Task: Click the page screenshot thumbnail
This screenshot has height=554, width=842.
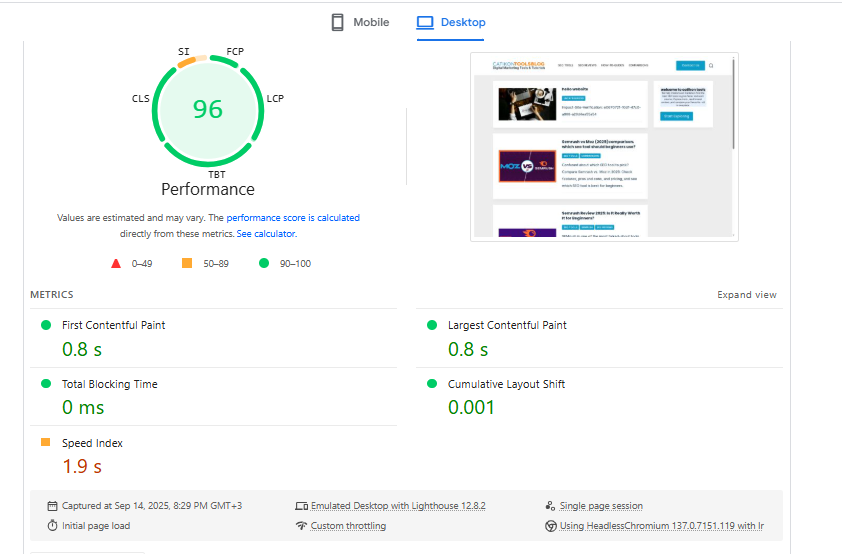Action: point(604,146)
